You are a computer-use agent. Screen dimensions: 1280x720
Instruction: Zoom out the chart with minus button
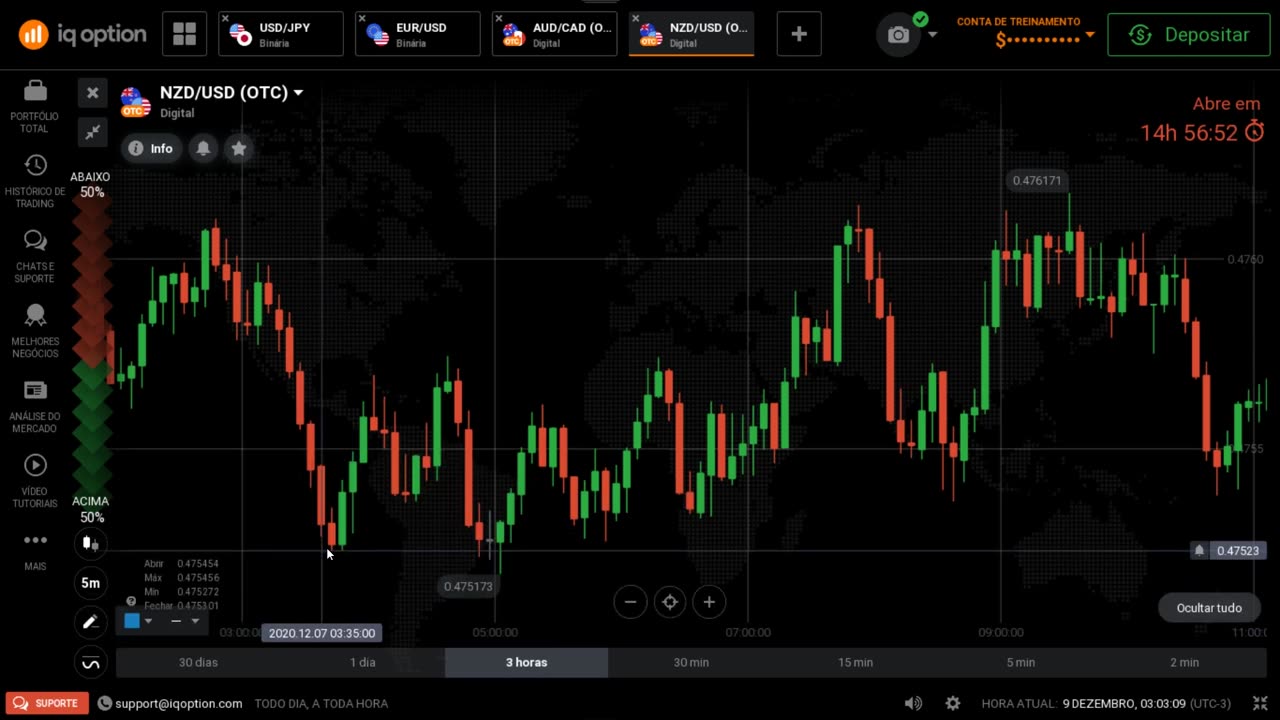click(x=630, y=602)
